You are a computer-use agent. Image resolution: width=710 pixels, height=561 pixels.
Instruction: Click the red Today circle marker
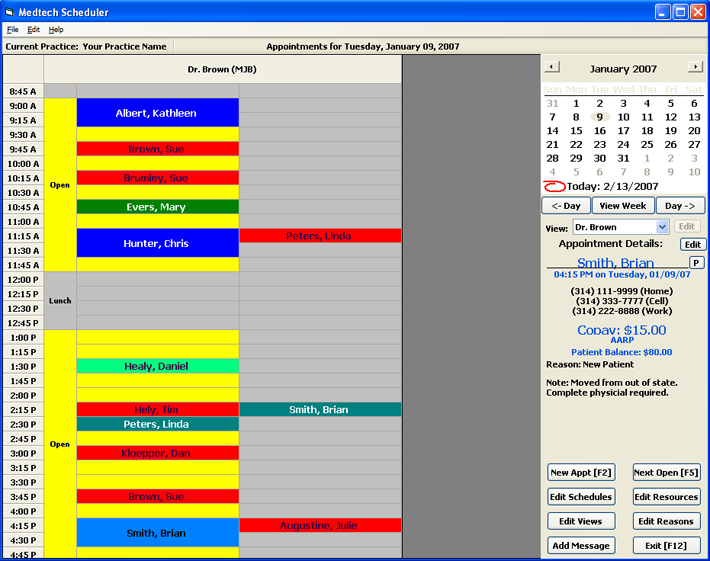click(554, 186)
